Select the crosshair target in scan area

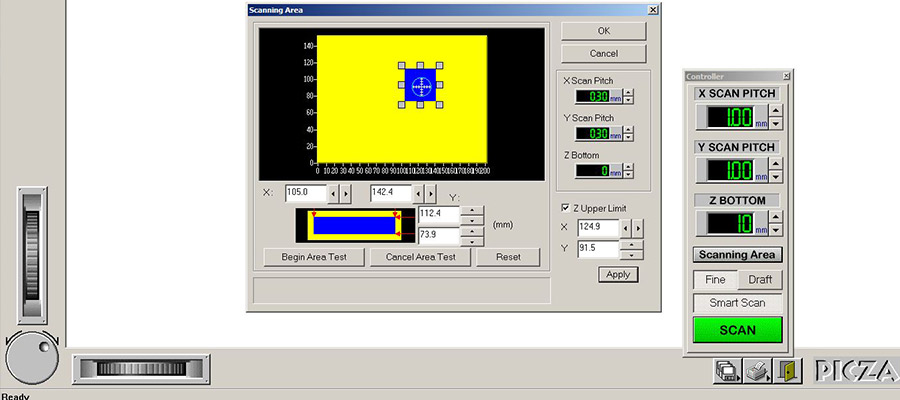pos(421,85)
